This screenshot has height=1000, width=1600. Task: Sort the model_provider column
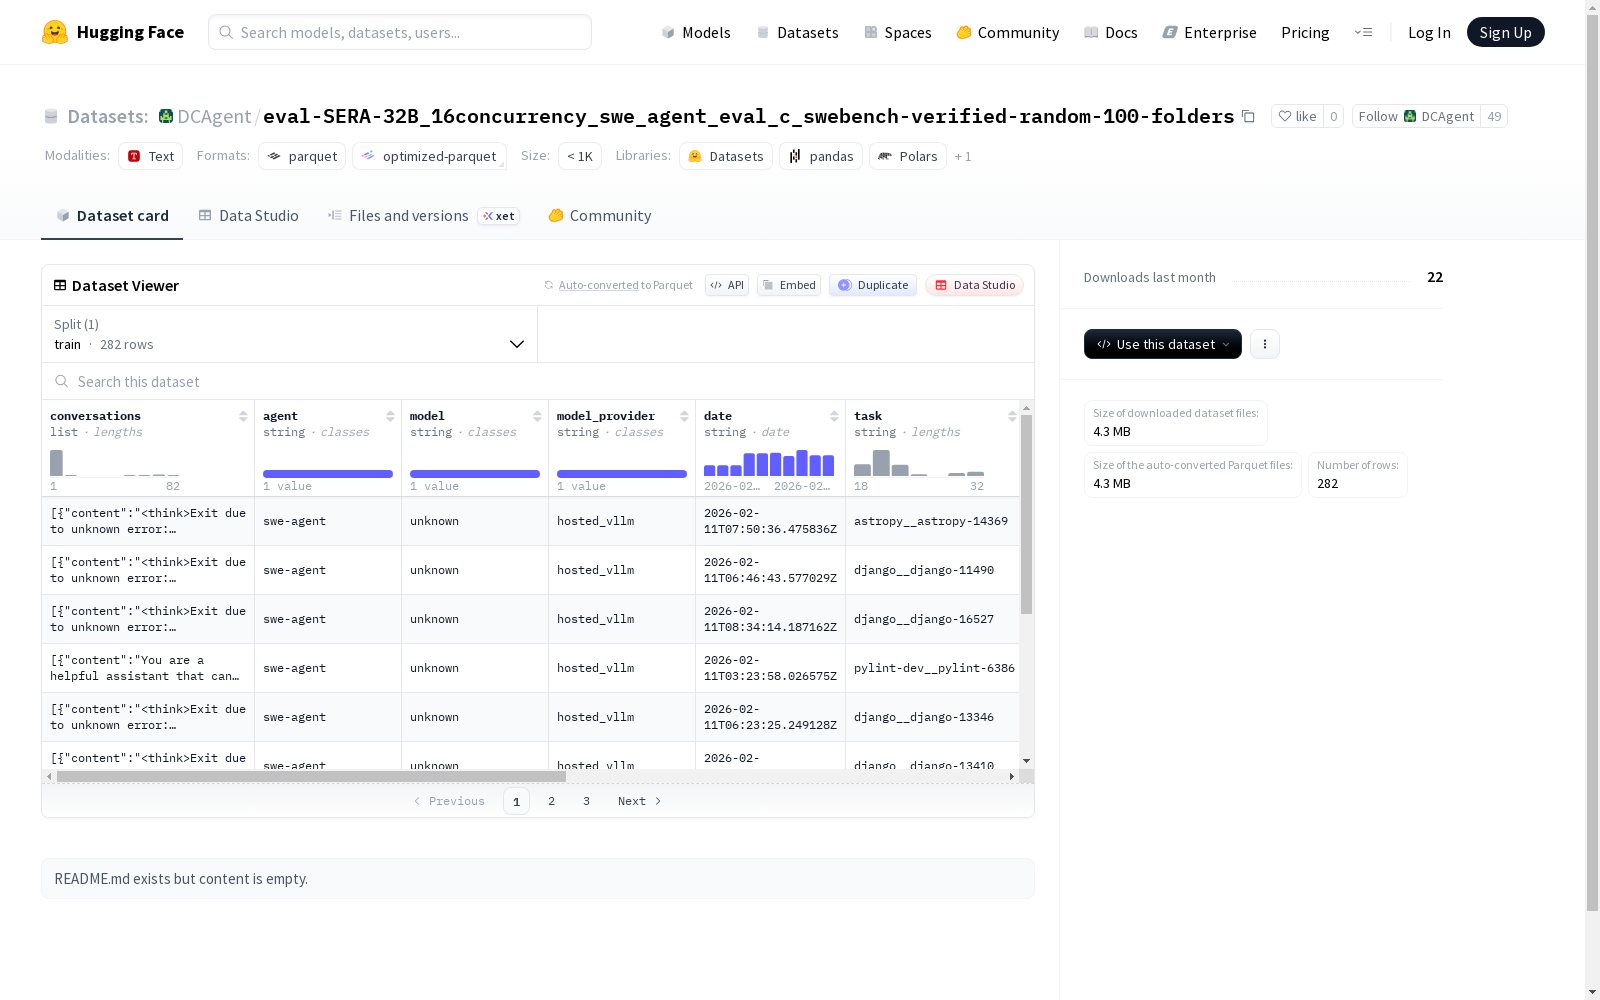point(684,416)
